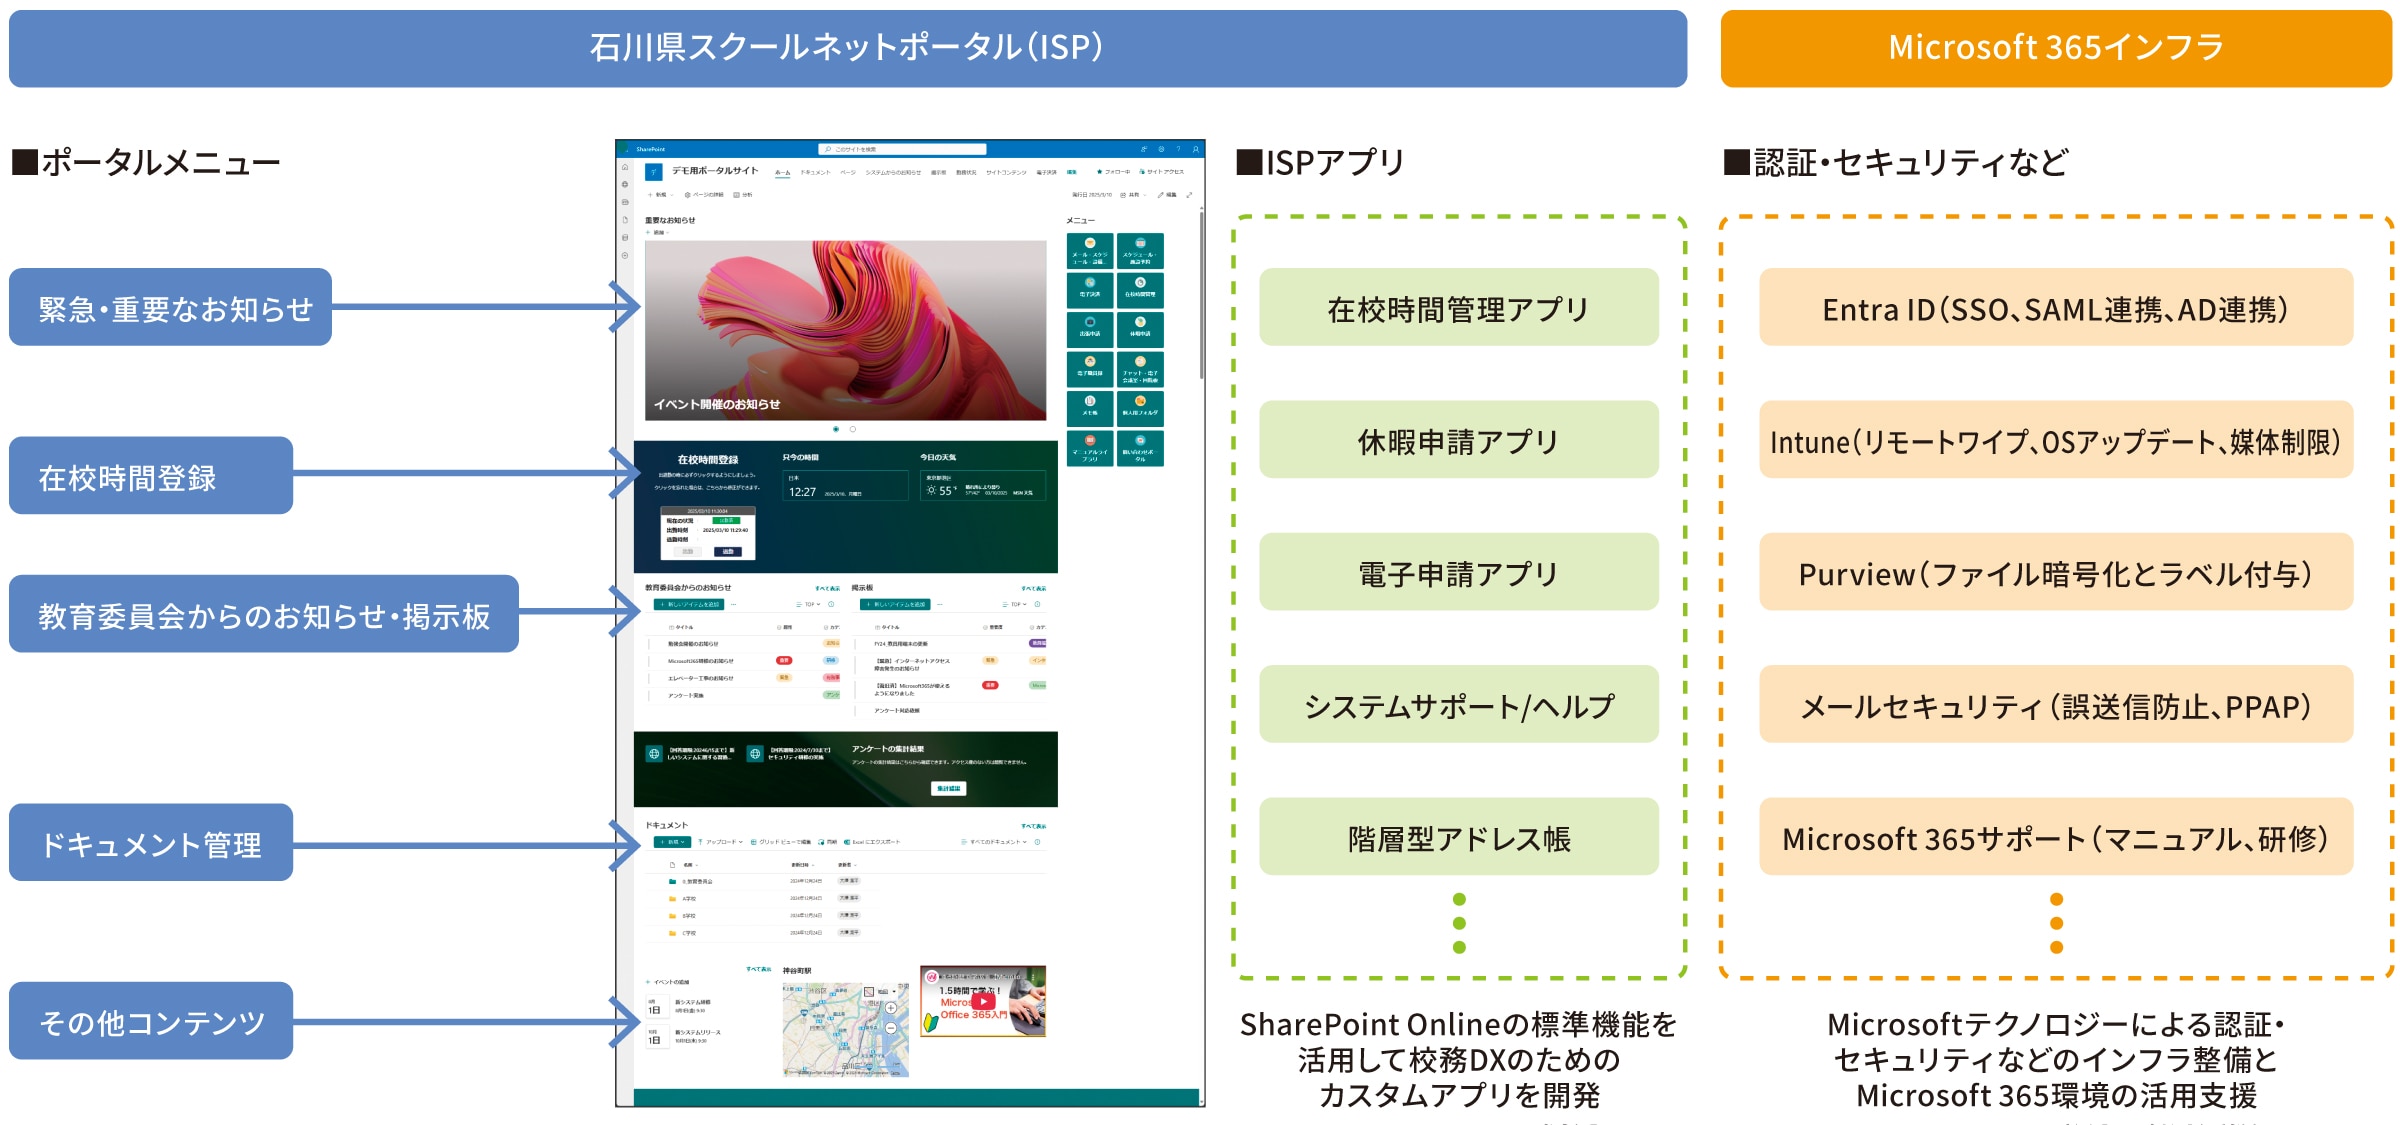Open the 個人用フォルダ menu tile
Screen dimensions: 2400x1125
(1140, 408)
